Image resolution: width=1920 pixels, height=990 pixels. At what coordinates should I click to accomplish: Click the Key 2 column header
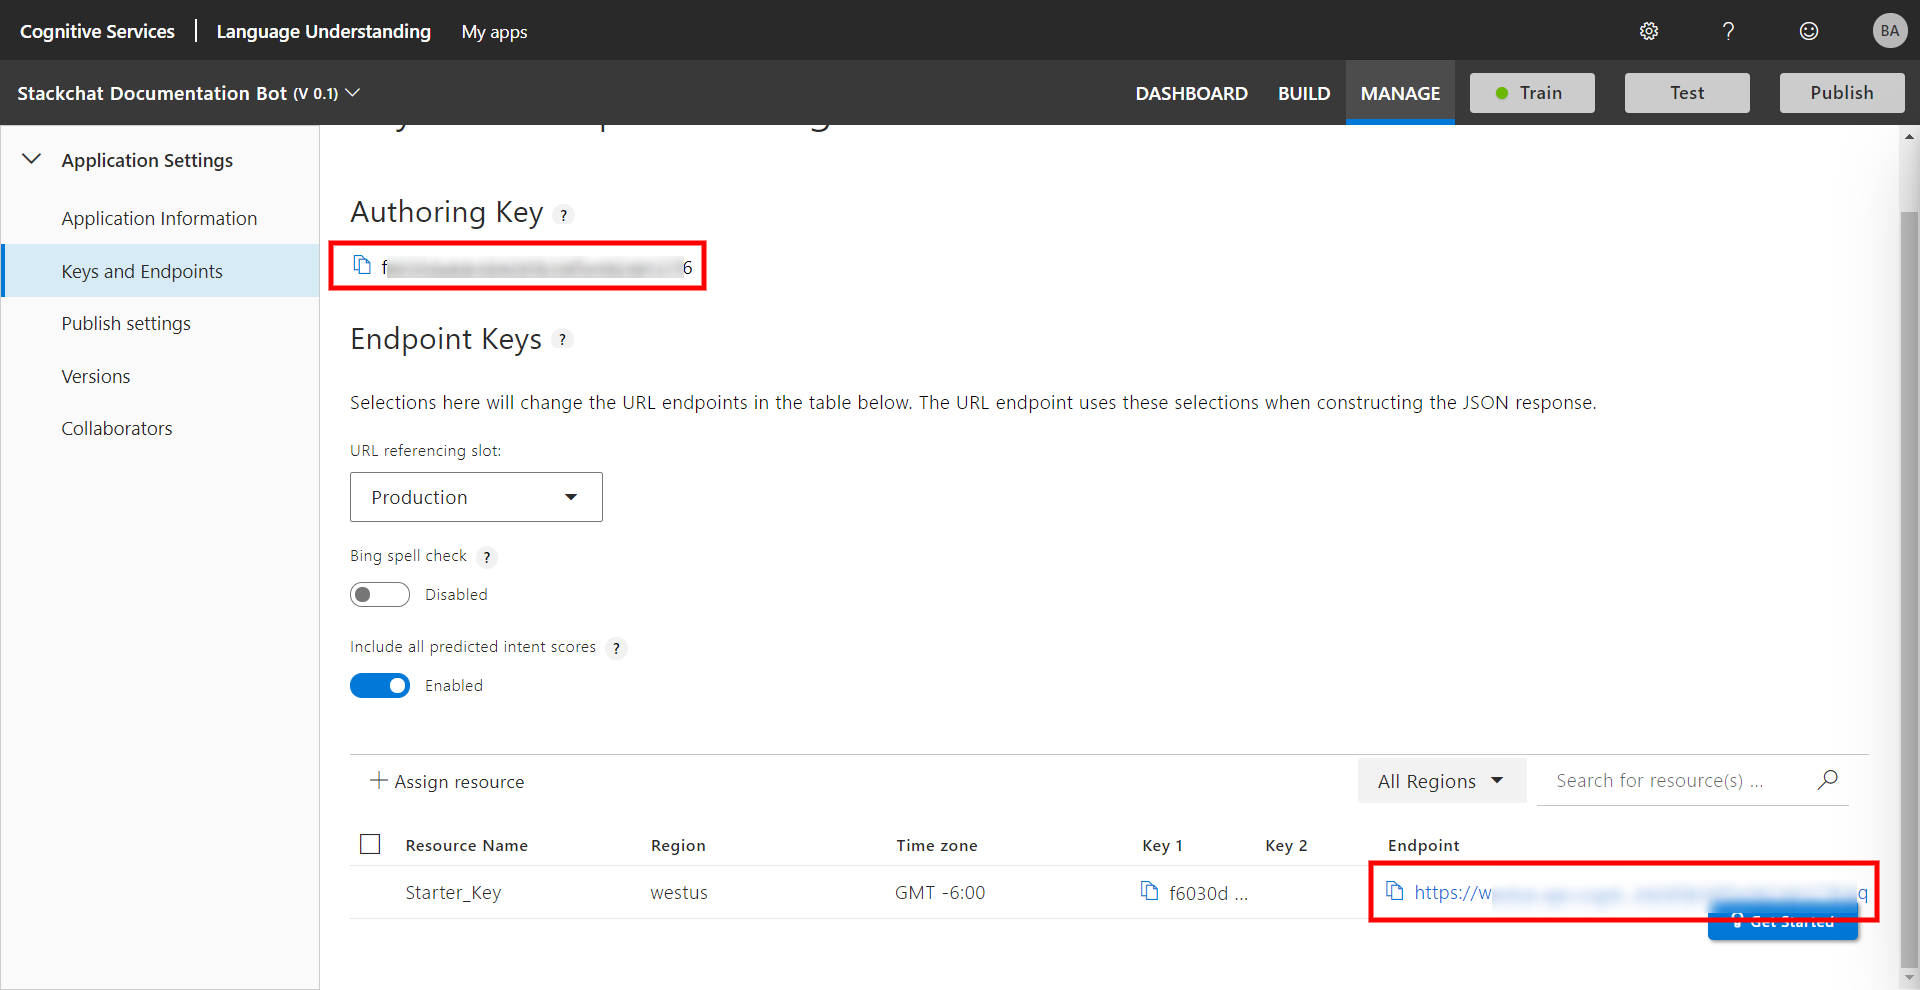click(1286, 845)
